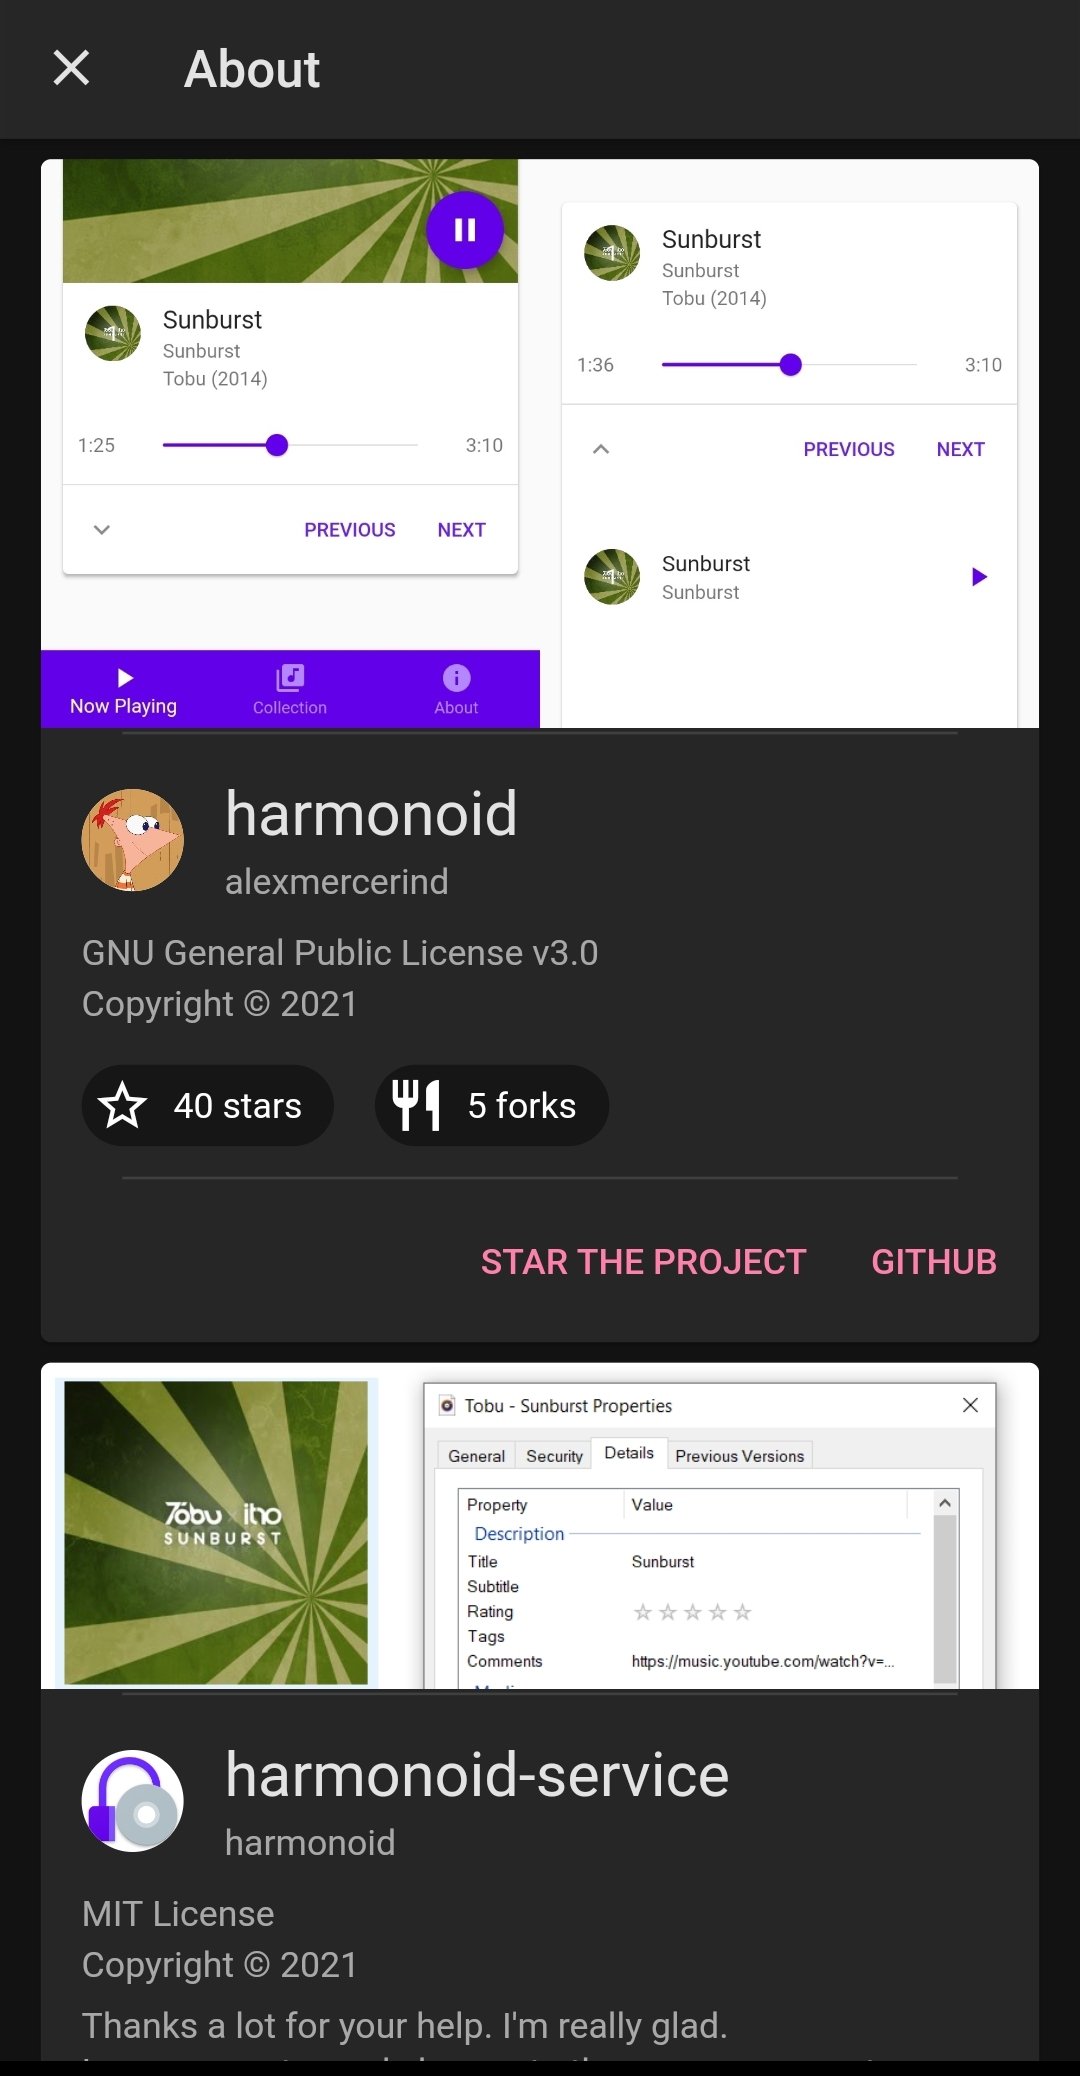Click NEXT in the right player card

[x=960, y=450]
